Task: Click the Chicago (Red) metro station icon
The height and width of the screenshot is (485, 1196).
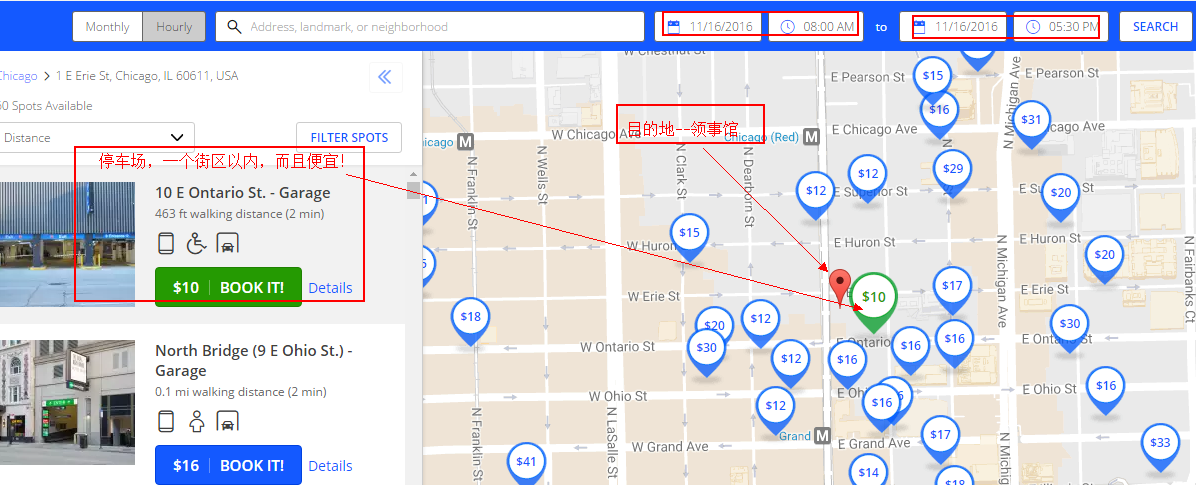Action: pyautogui.click(x=812, y=137)
